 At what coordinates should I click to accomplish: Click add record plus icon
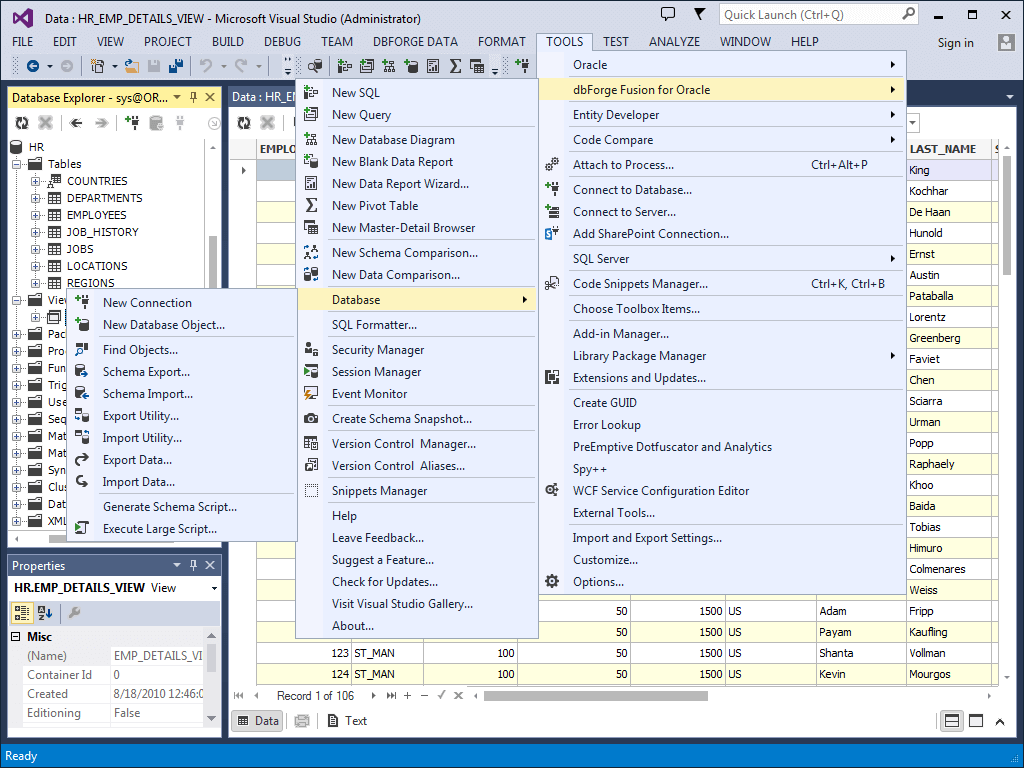408,696
